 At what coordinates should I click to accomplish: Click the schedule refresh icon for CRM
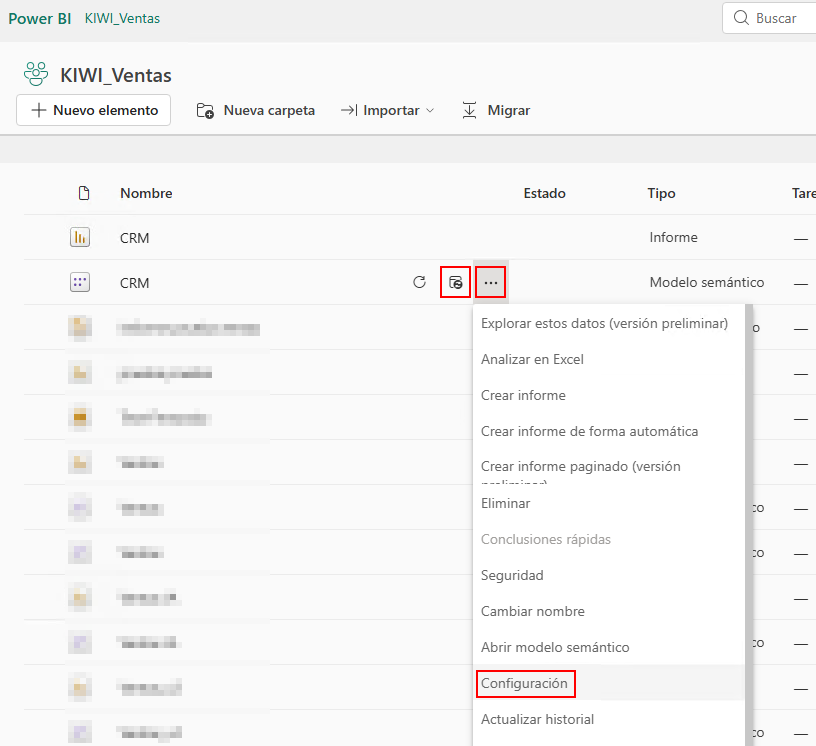(x=455, y=283)
